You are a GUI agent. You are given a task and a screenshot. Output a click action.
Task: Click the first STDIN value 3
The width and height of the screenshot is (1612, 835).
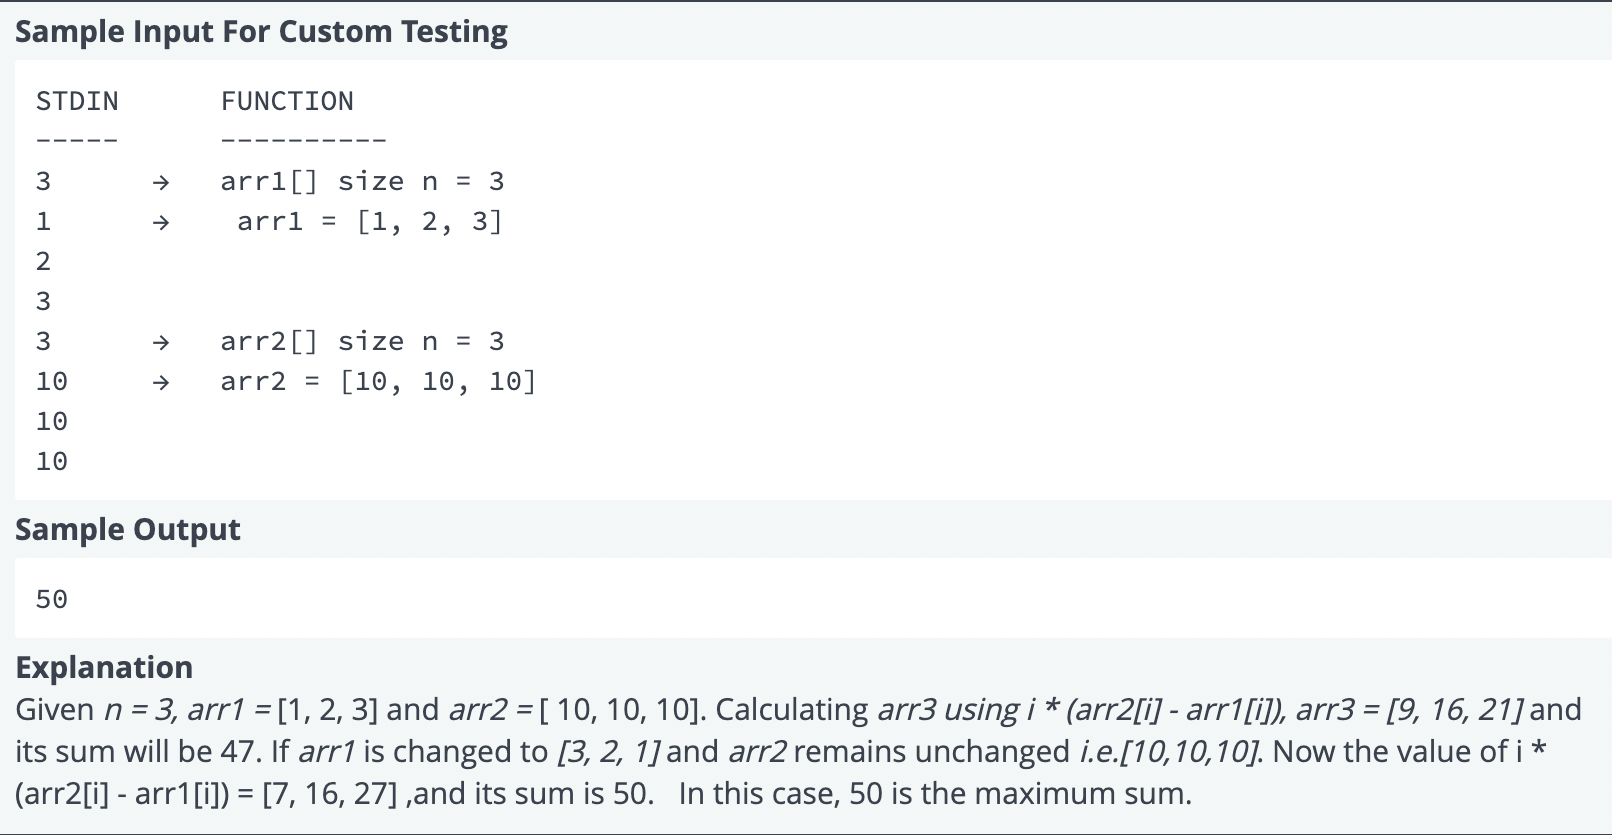click(43, 181)
